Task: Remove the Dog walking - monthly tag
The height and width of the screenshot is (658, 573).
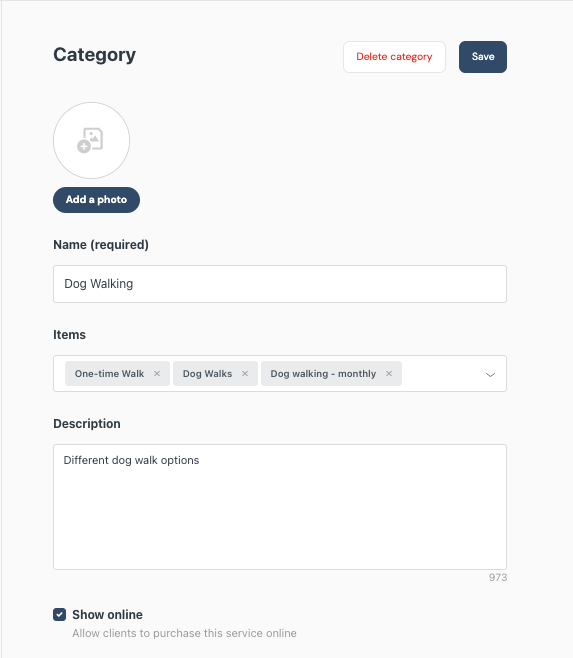Action: click(389, 373)
